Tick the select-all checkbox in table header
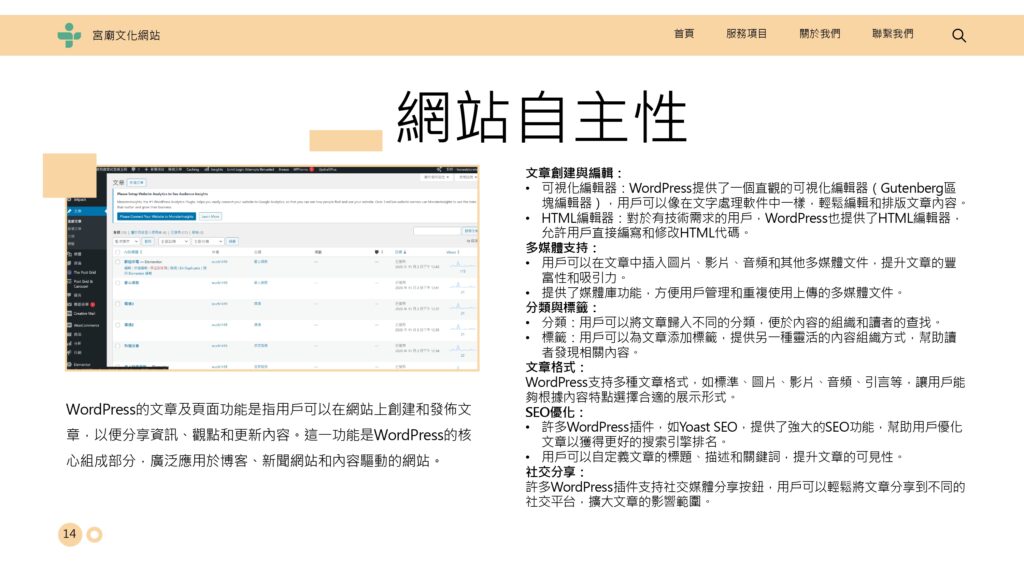Image resolution: width=1024 pixels, height=576 pixels. pyautogui.click(x=118, y=251)
